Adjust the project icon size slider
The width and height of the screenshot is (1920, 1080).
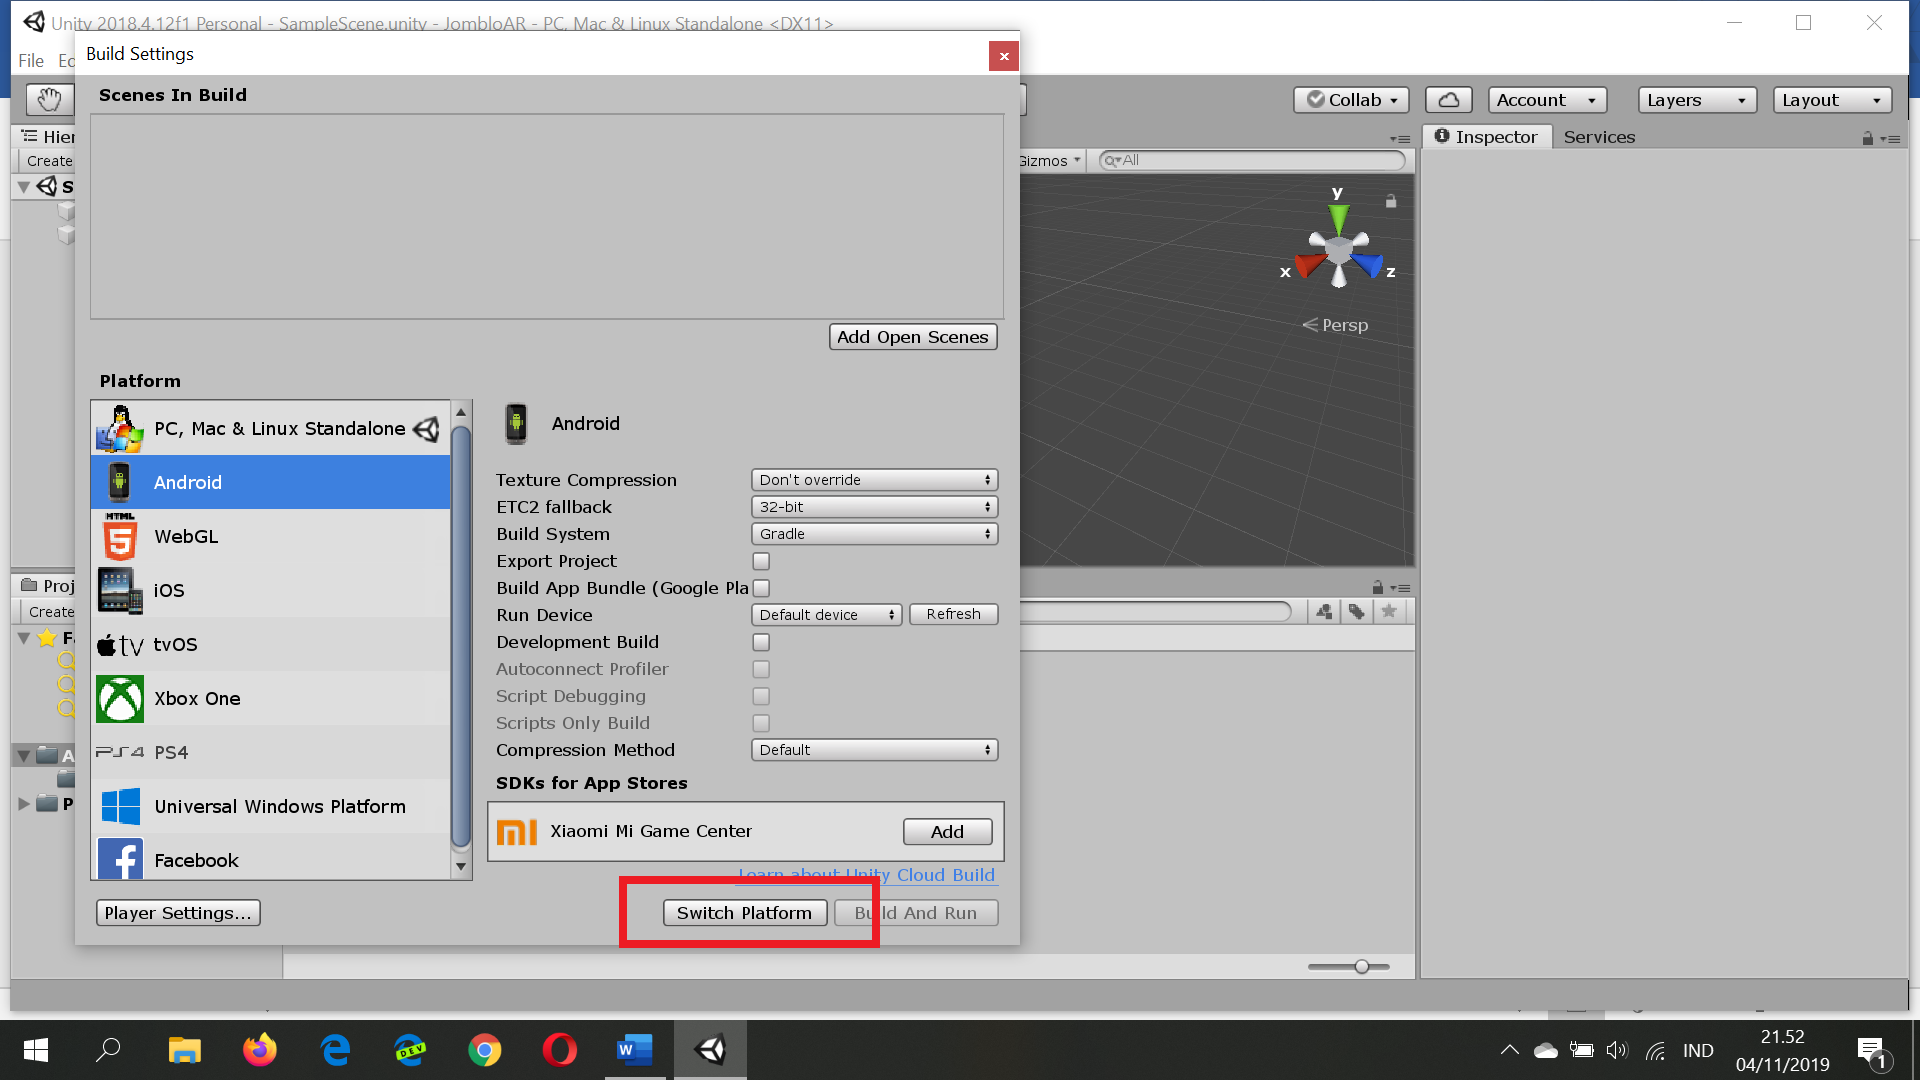1361,966
